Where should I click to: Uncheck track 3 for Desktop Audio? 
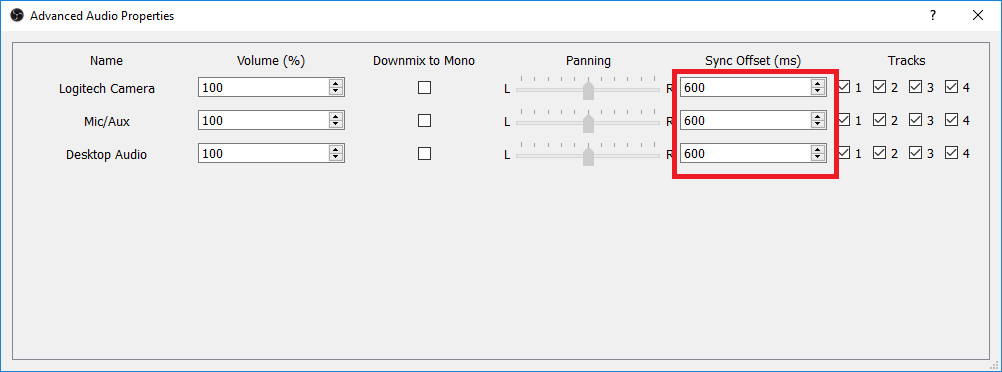916,153
